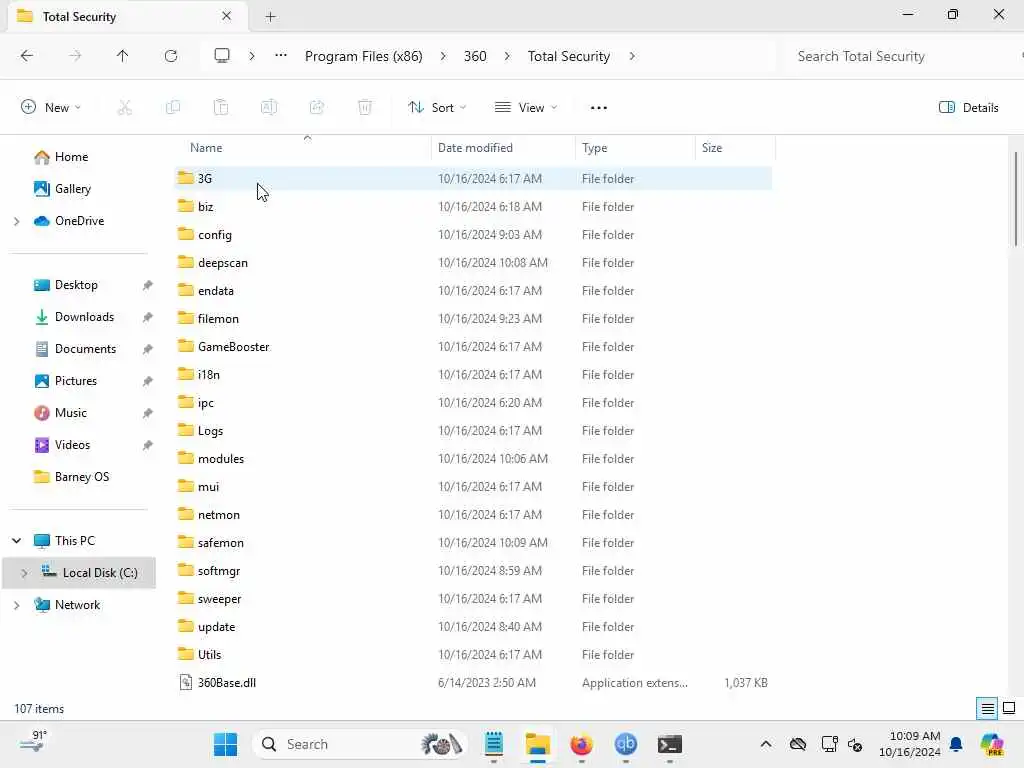The image size is (1024, 768).
Task: Click the Share toolbar icon
Action: coord(317,108)
